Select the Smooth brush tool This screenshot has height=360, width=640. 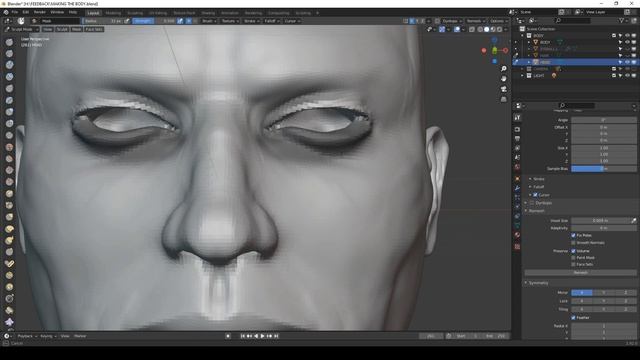coord(9,147)
